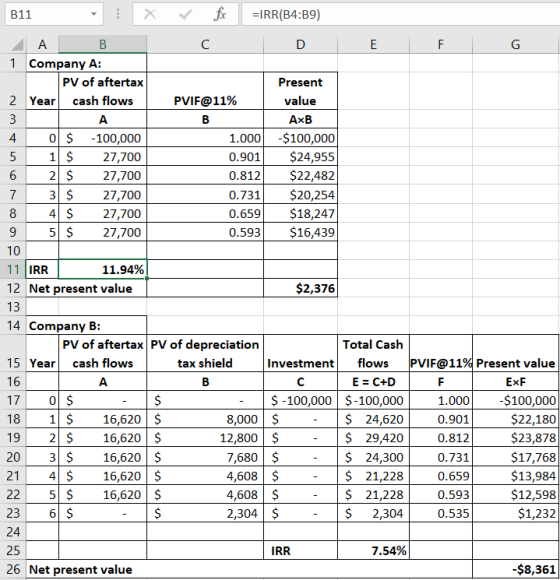Click the Enter checkmark icon in formula bar

click(185, 14)
